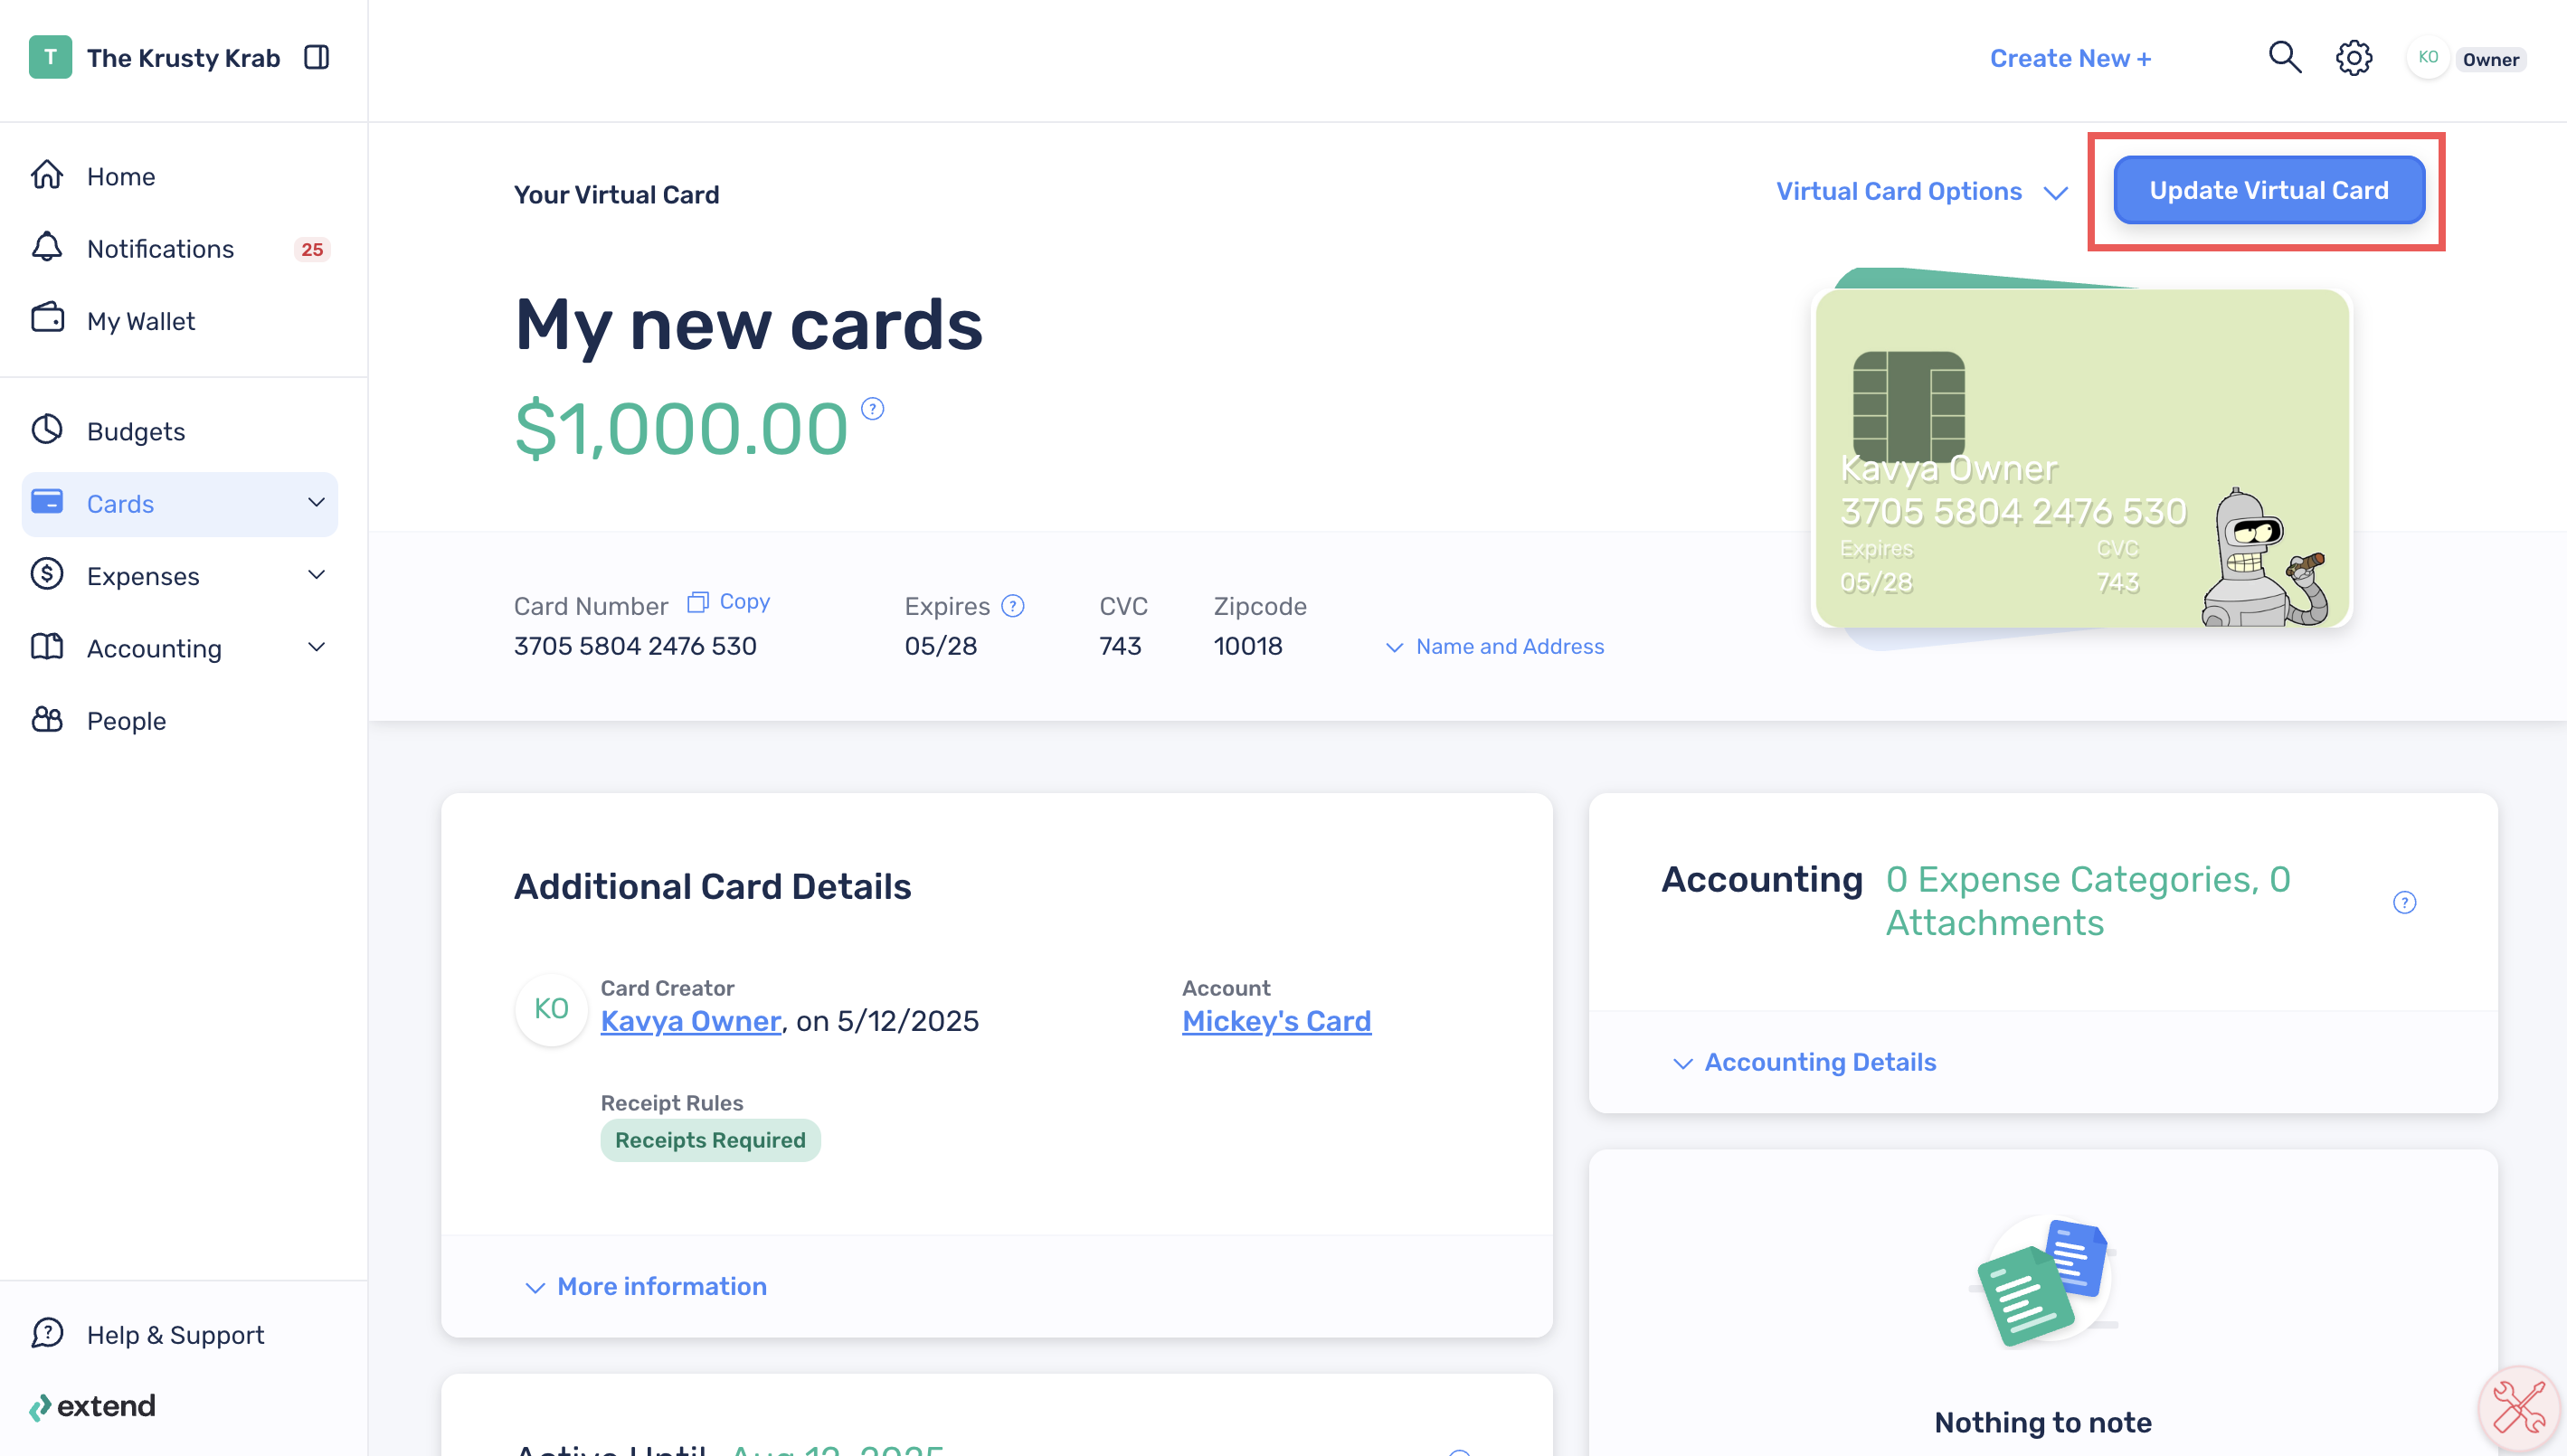Click help icon next to Expires

[1013, 606]
